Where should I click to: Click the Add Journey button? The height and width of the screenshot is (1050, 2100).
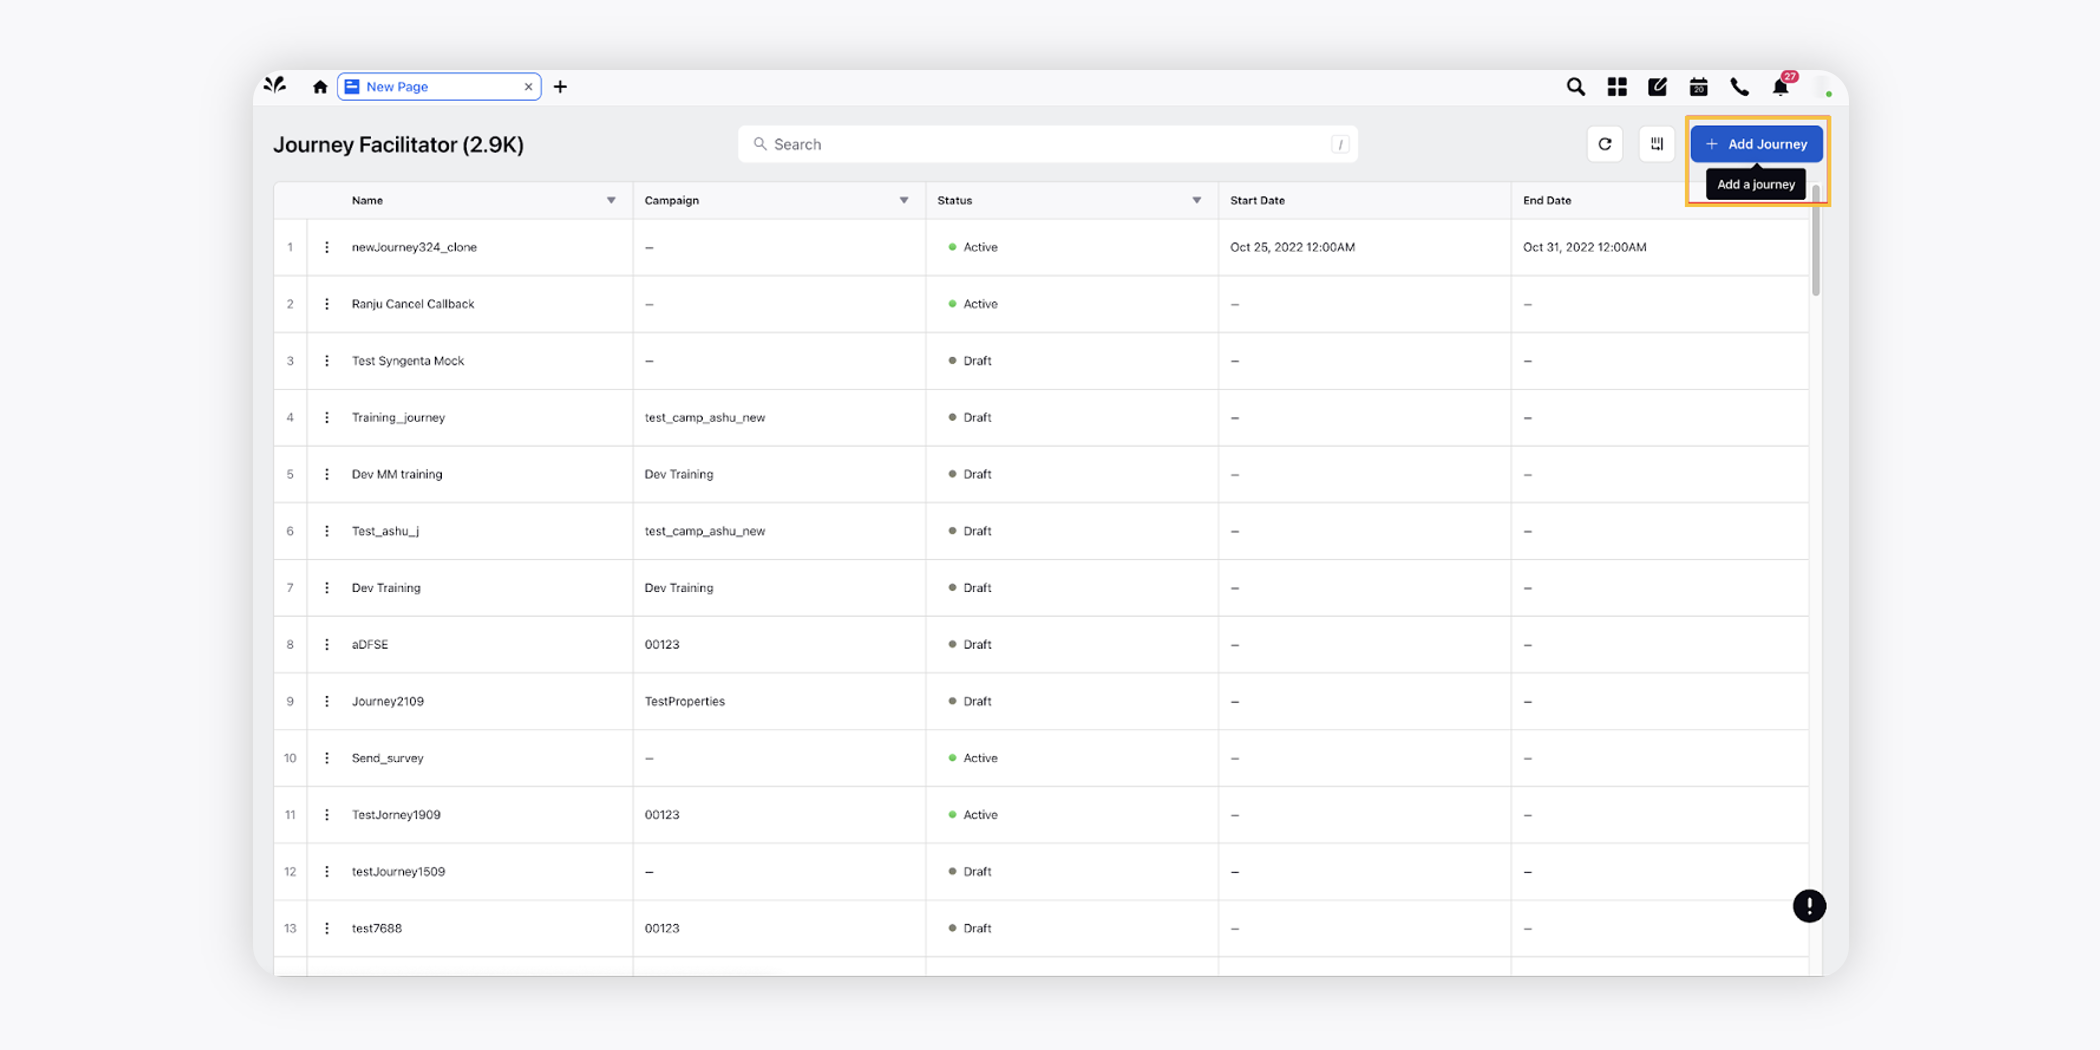coord(1756,144)
